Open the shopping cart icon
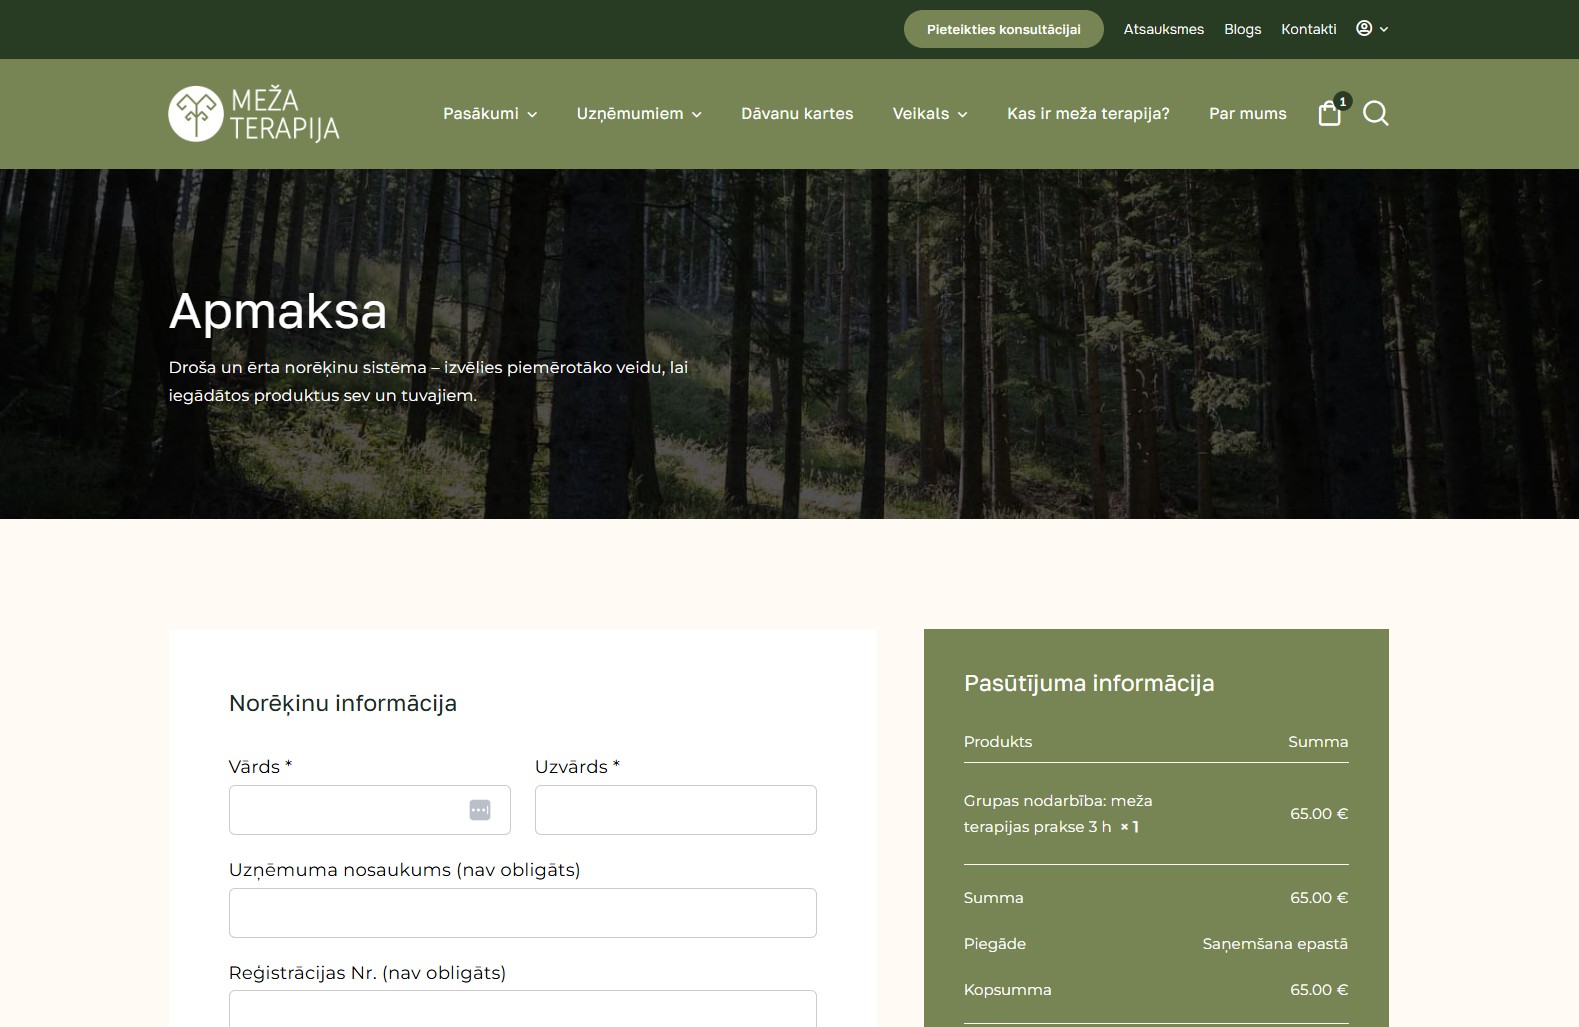Screen dimensions: 1579x1027 [1330, 113]
